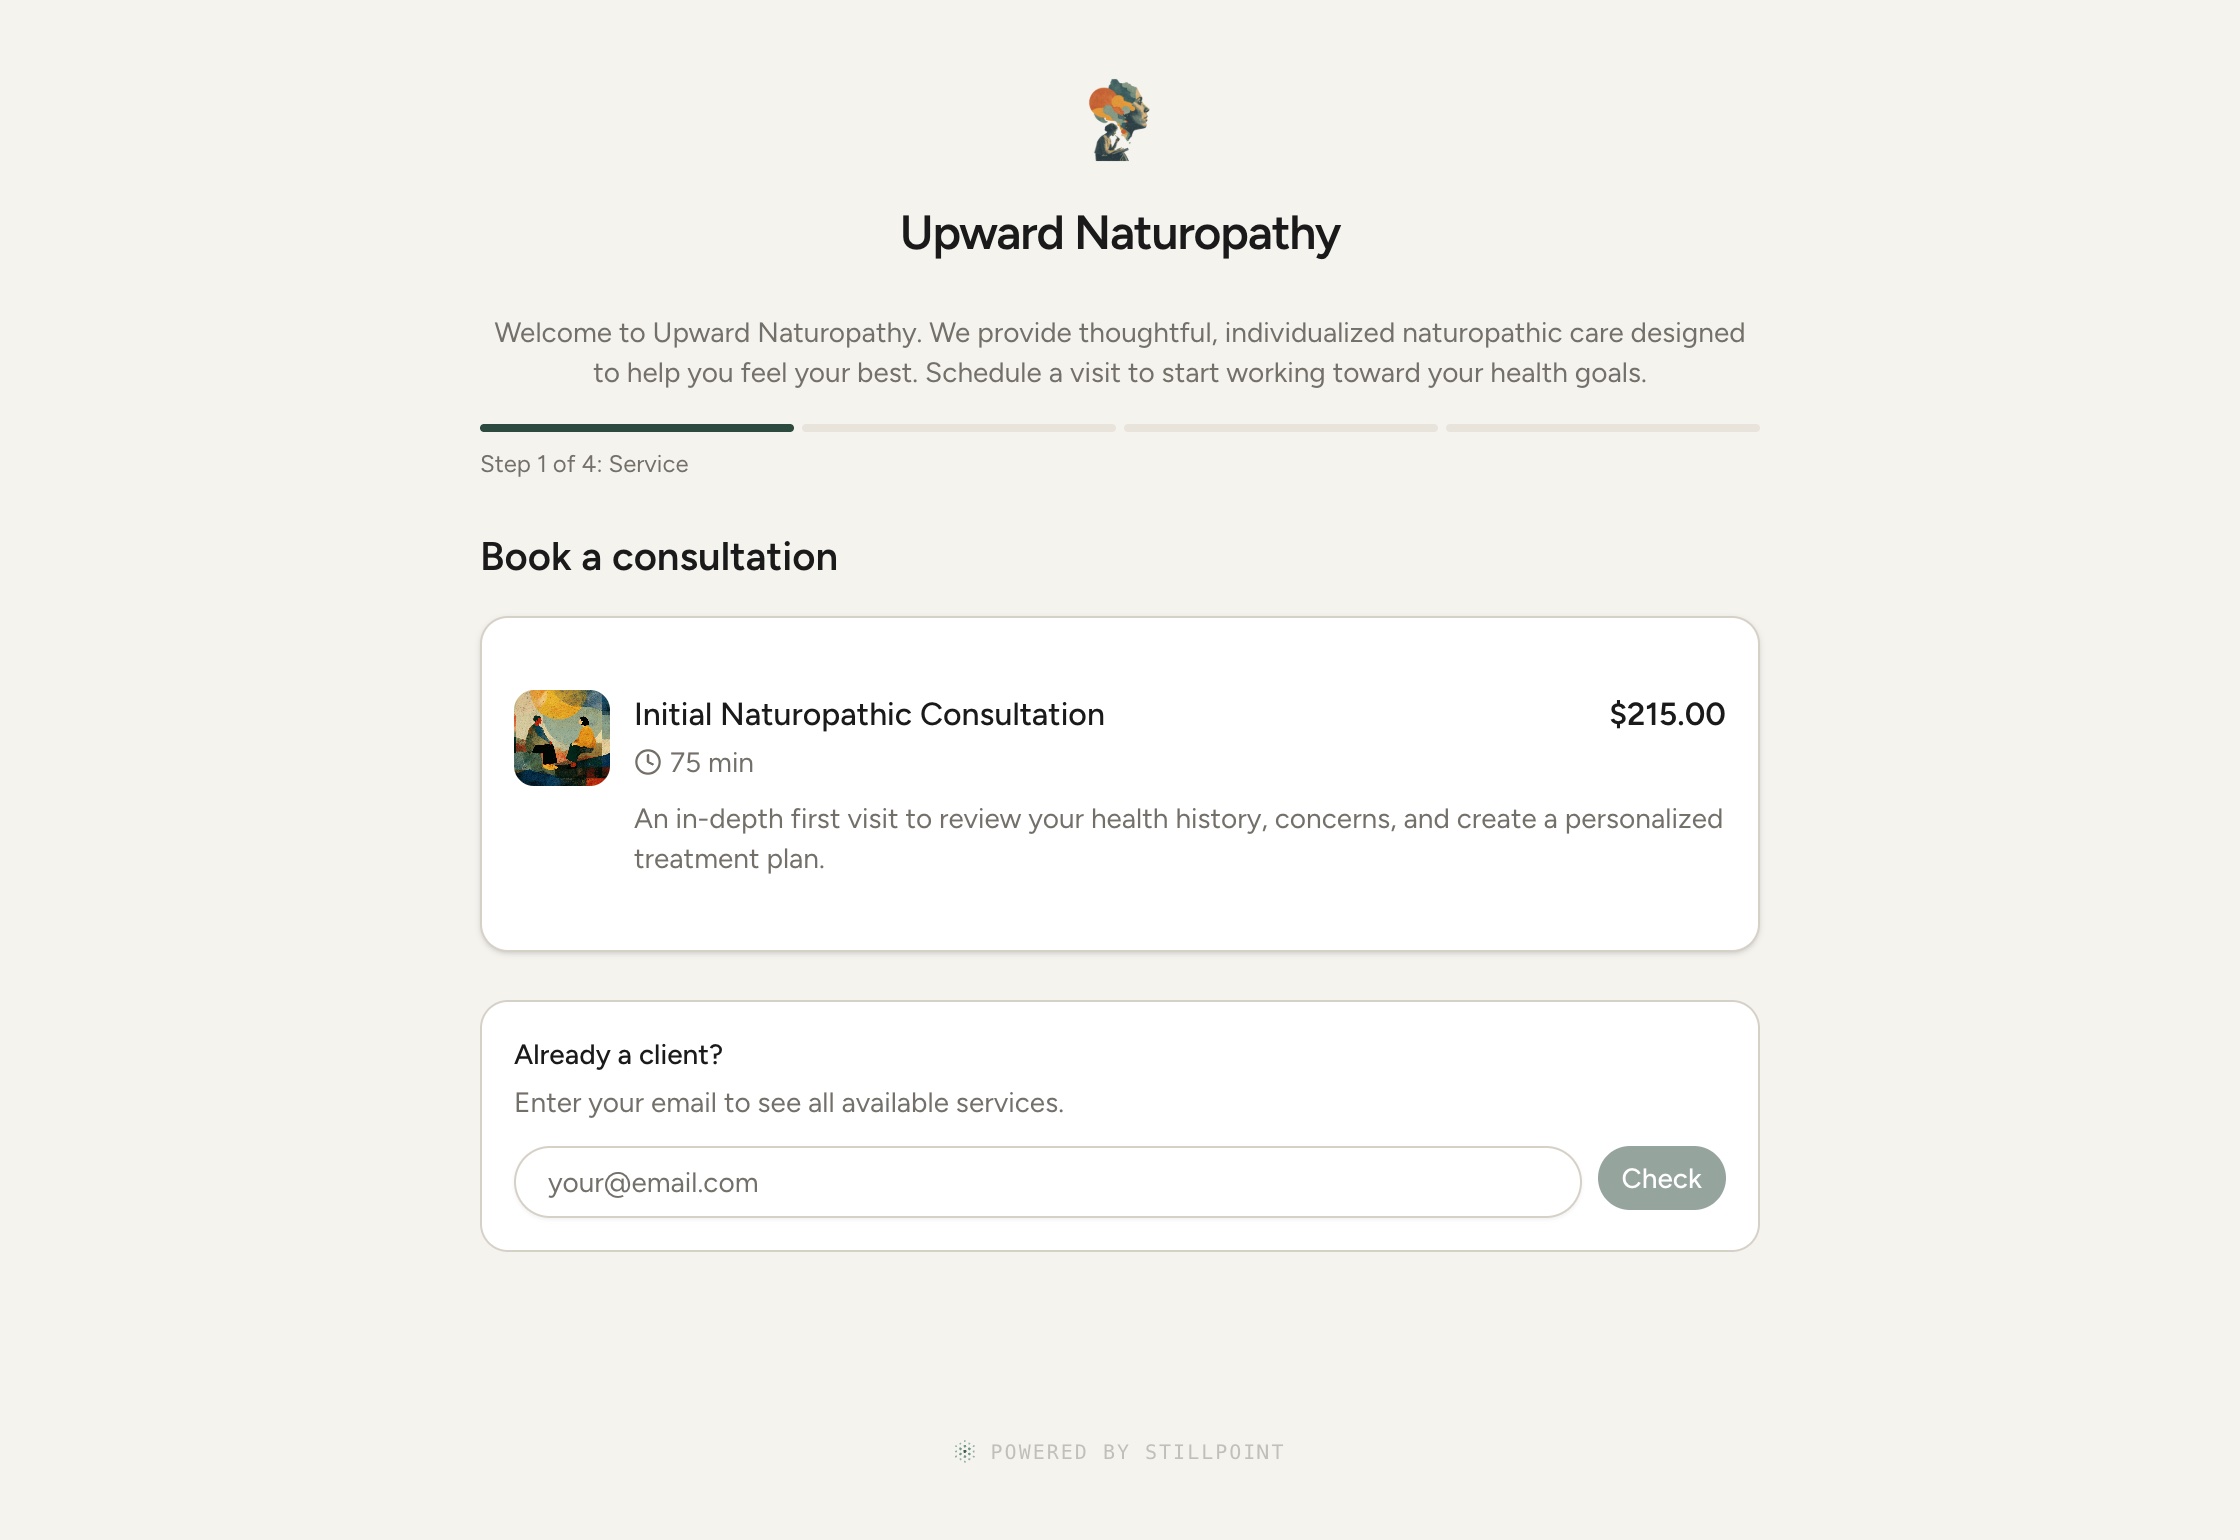2240x1540 pixels.
Task: Click the "Book a consultation" heading
Action: pyautogui.click(x=659, y=557)
